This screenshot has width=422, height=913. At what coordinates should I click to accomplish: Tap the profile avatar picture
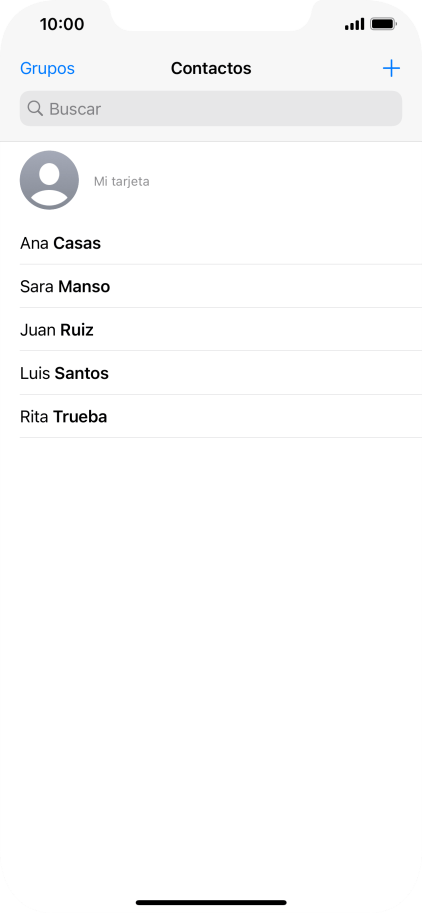pos(49,180)
